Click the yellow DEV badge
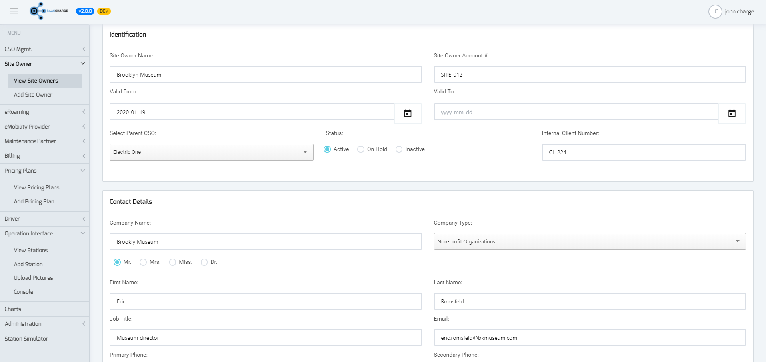766x362 pixels. point(104,11)
